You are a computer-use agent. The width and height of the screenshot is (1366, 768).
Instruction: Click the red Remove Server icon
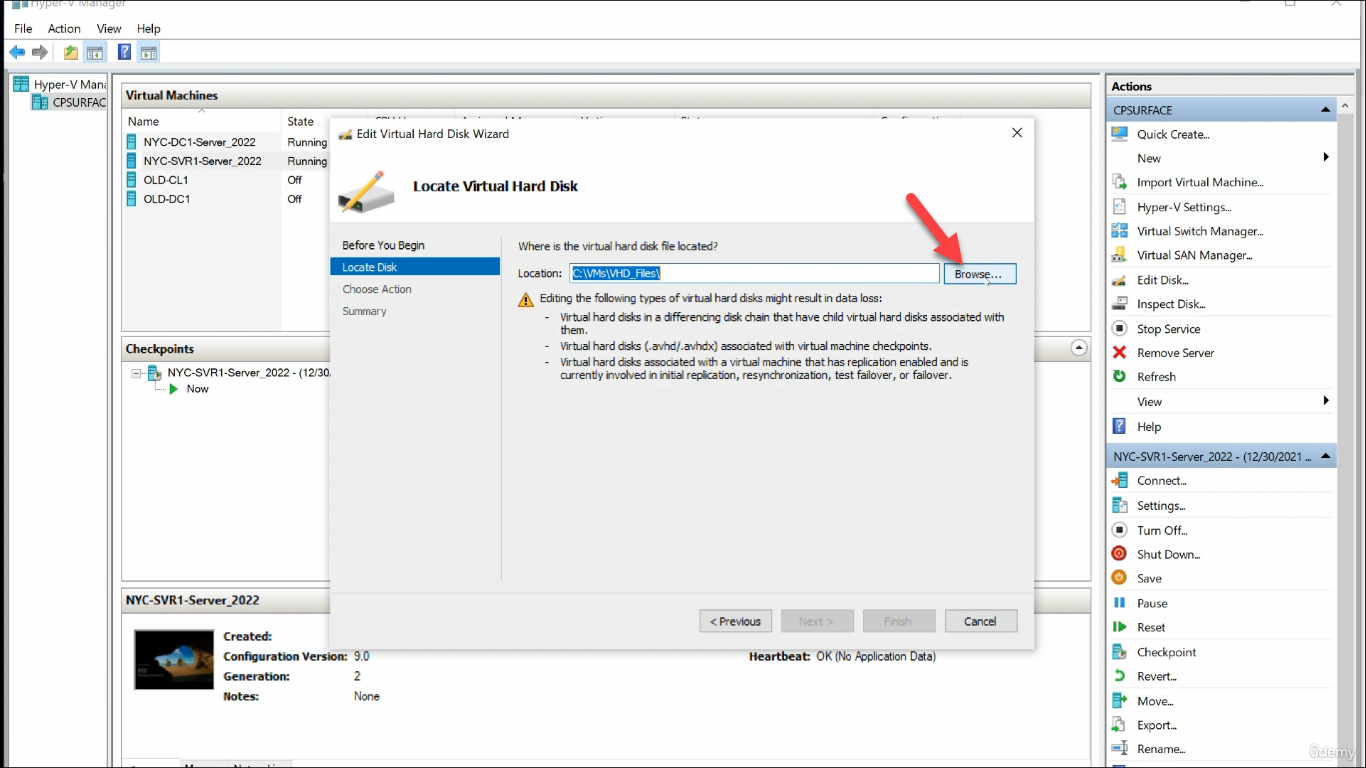[x=1120, y=353]
